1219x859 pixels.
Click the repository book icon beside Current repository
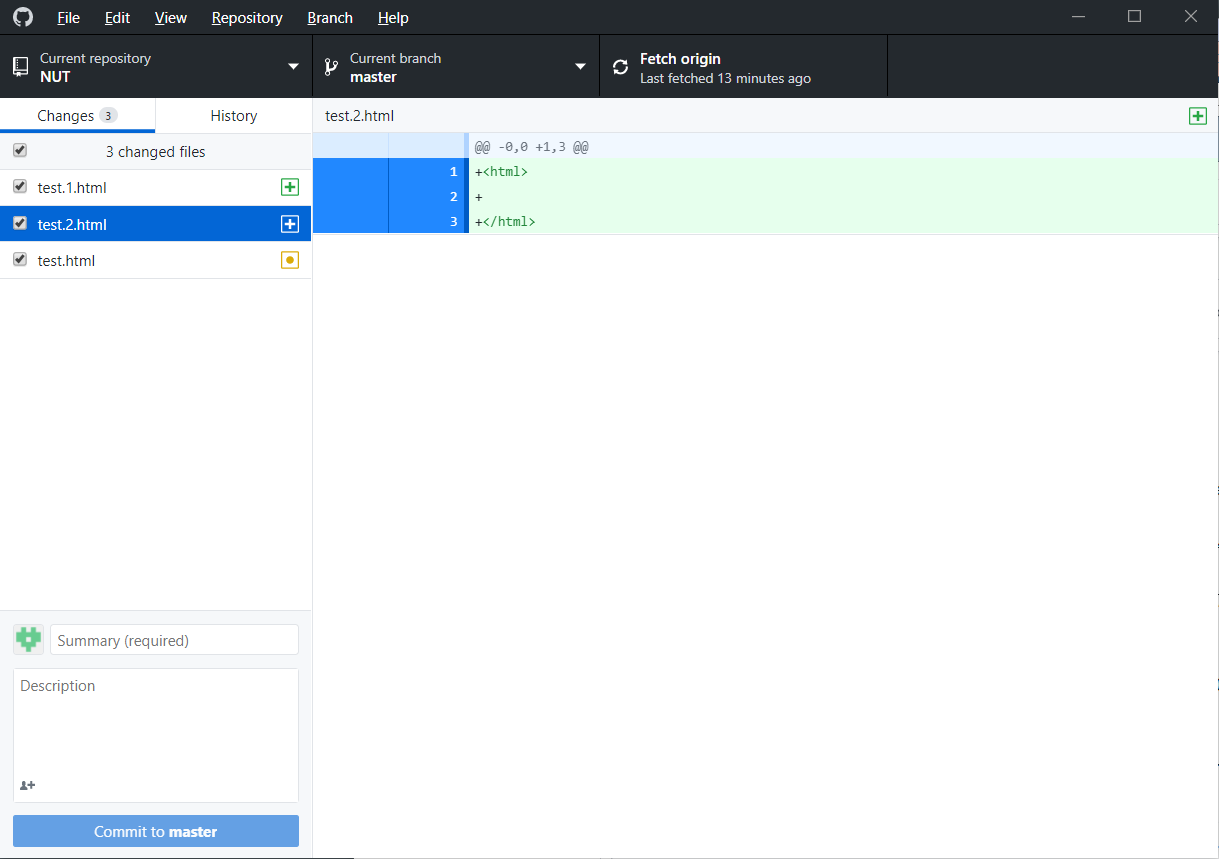(20, 66)
